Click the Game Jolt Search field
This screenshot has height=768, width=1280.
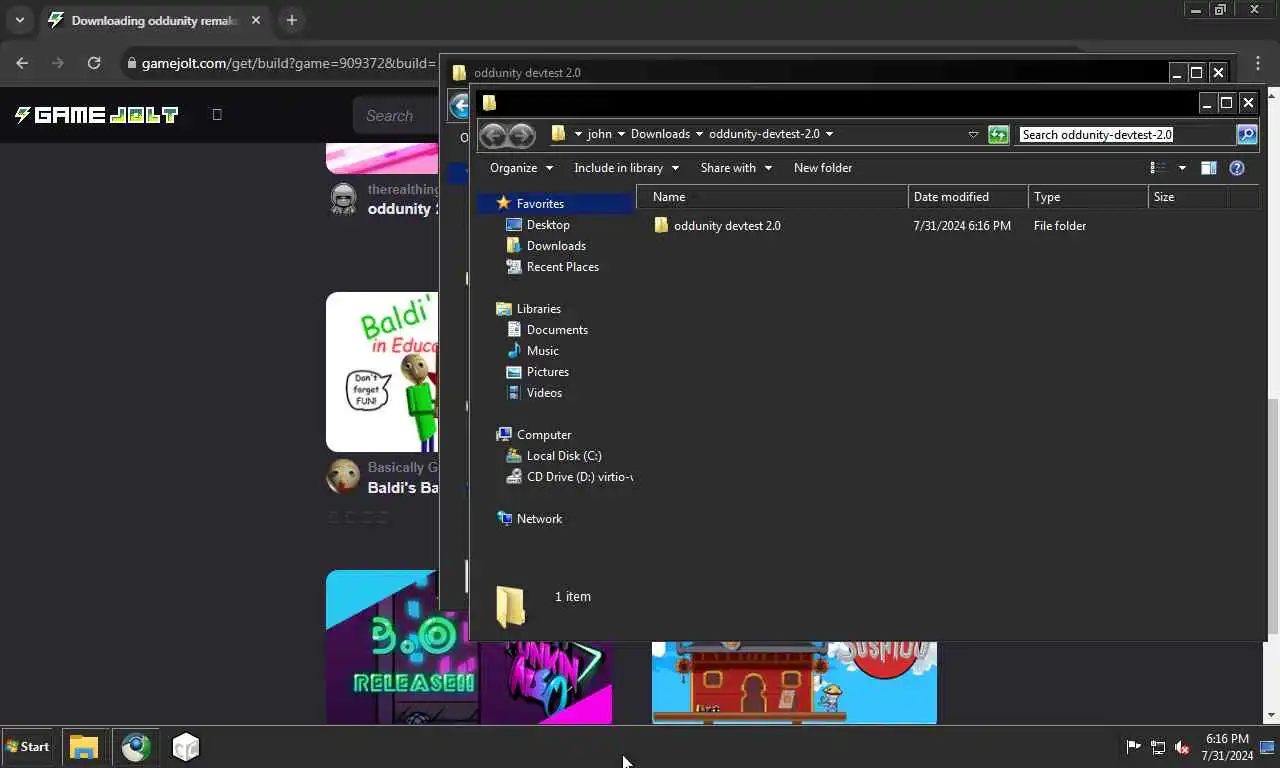pyautogui.click(x=396, y=115)
